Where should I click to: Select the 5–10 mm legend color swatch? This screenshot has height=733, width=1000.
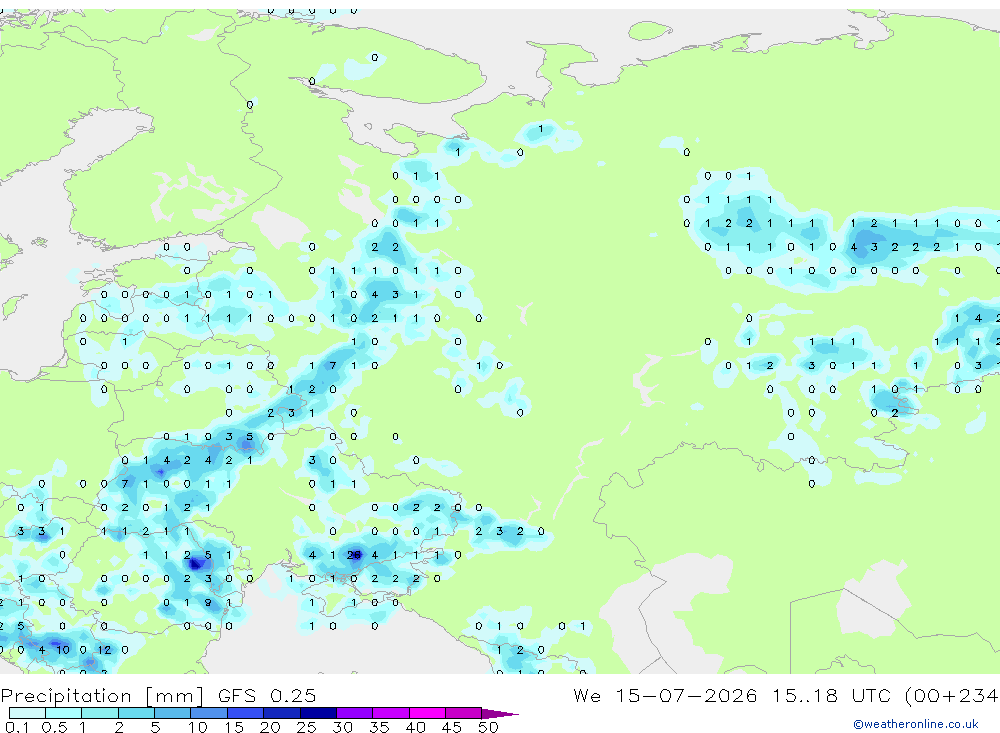pos(173,713)
